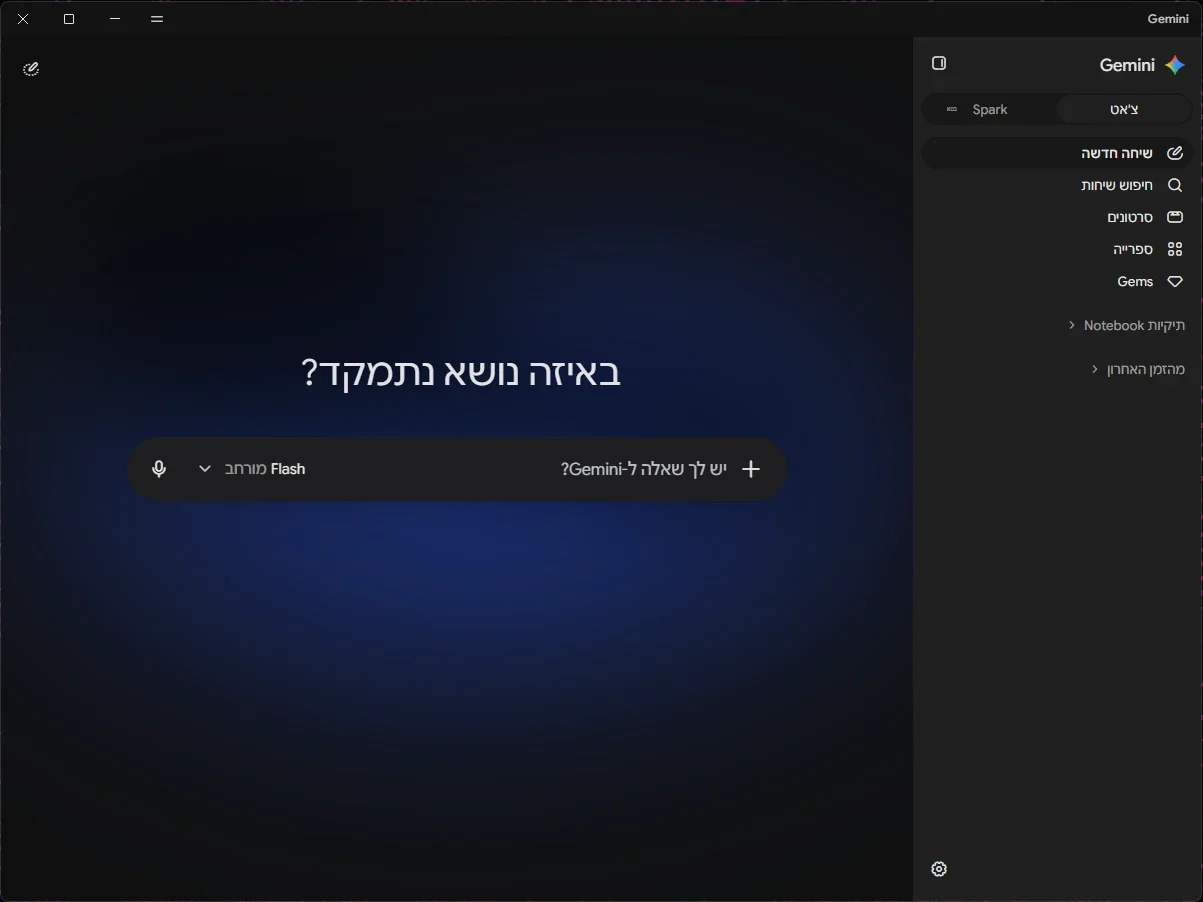This screenshot has width=1203, height=902.
Task: Click the grid icon beside ספרייה
Action: pyautogui.click(x=1175, y=249)
